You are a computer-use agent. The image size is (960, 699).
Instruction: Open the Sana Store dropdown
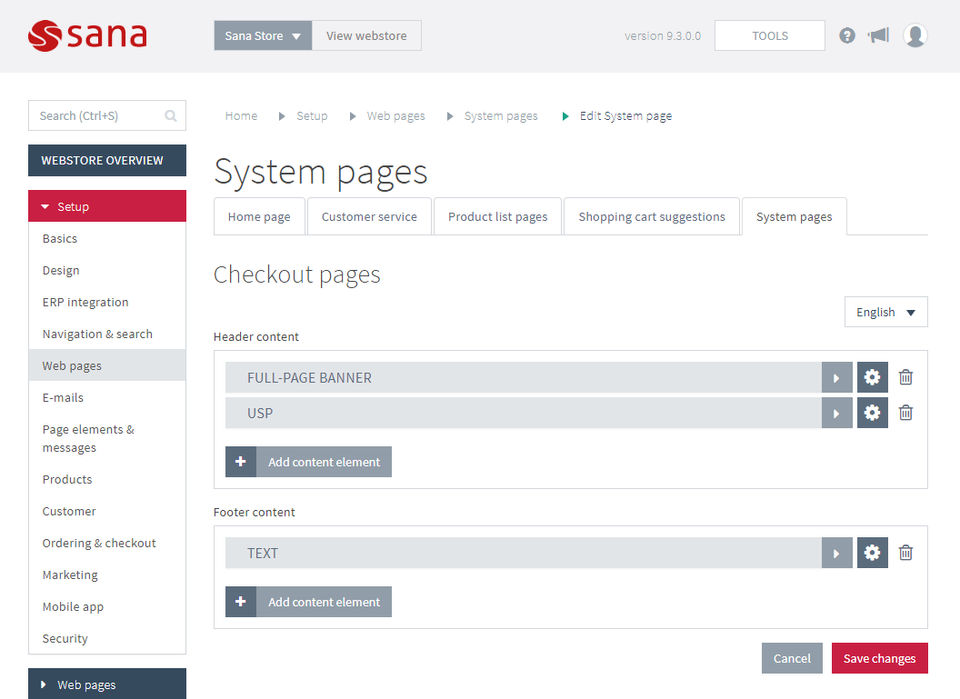(263, 36)
